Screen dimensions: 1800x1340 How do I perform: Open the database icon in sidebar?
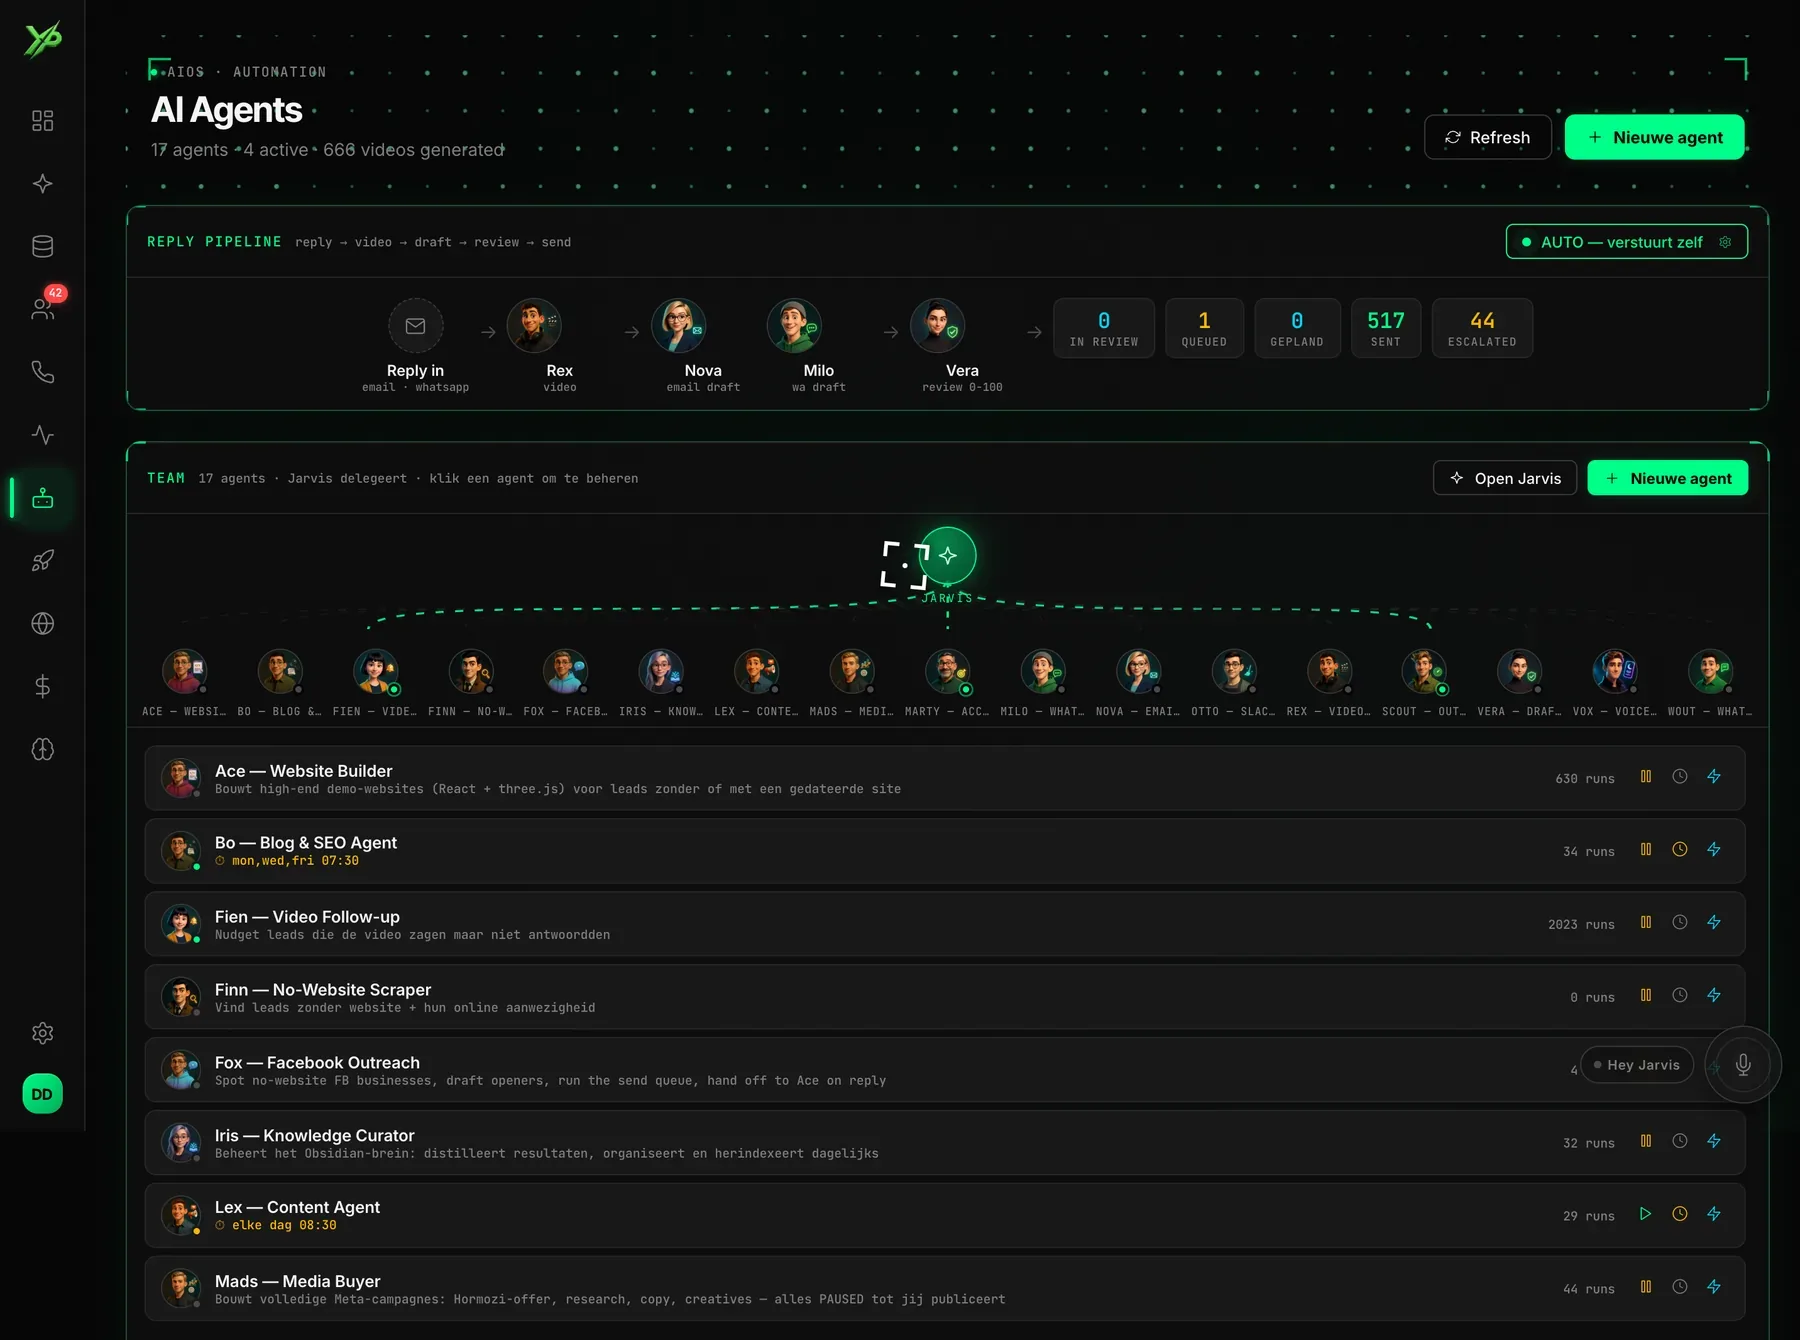pos(42,246)
